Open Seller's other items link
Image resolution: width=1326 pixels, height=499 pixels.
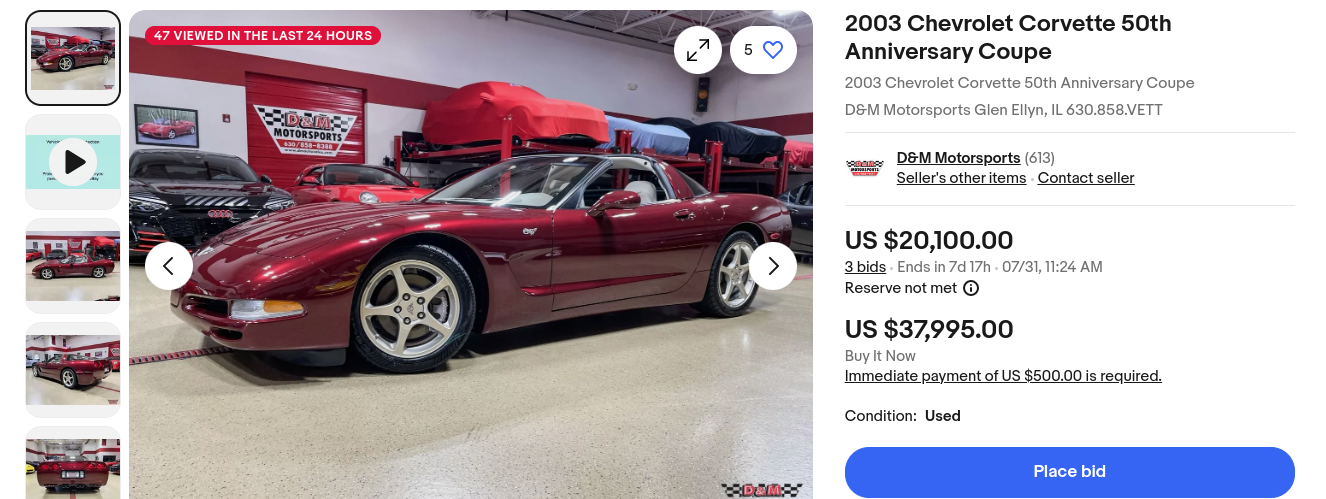pos(961,178)
